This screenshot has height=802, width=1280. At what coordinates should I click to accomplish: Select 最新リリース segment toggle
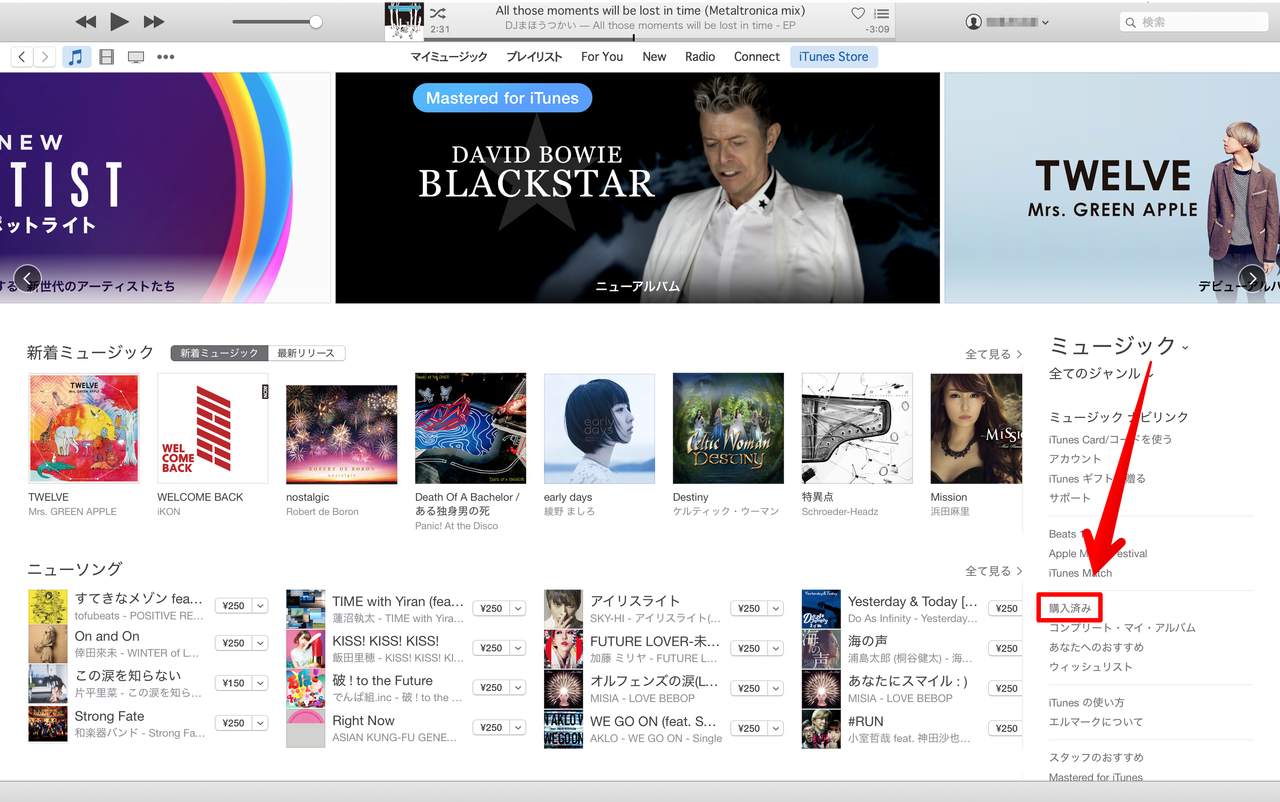point(307,353)
